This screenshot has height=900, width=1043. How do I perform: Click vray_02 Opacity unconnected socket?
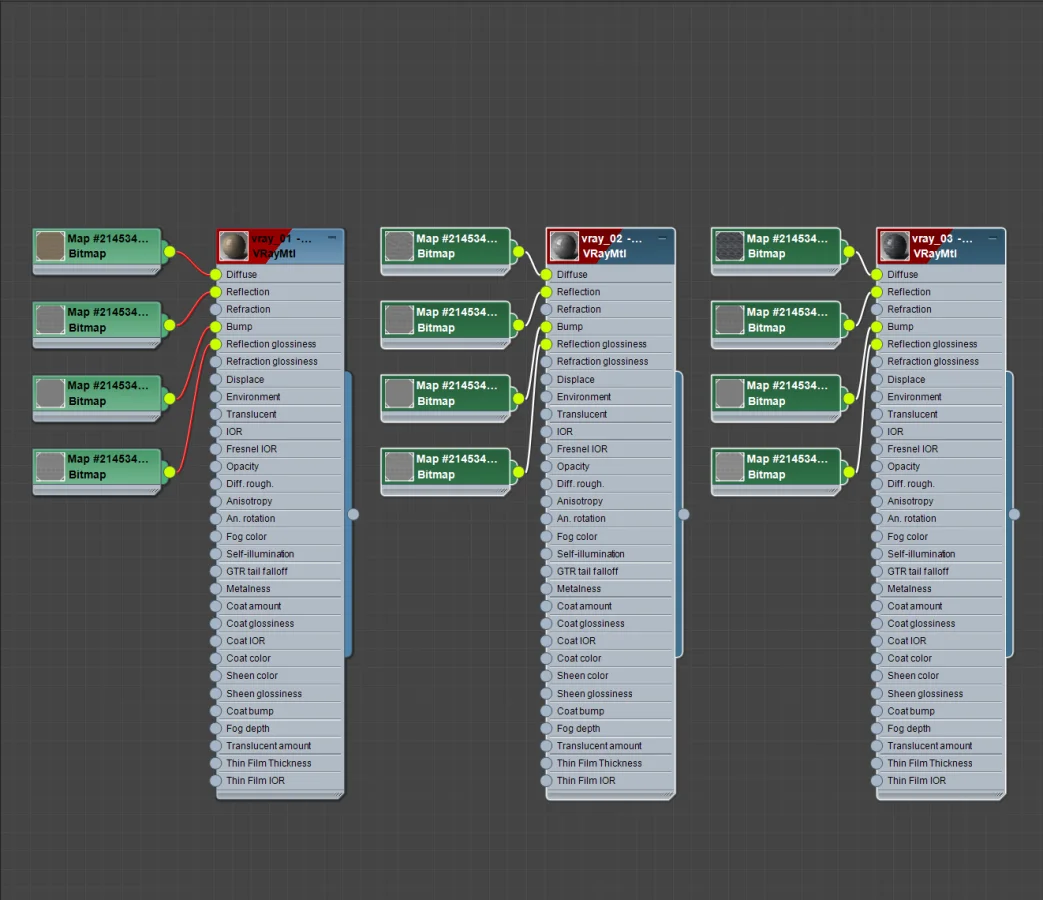pos(546,466)
